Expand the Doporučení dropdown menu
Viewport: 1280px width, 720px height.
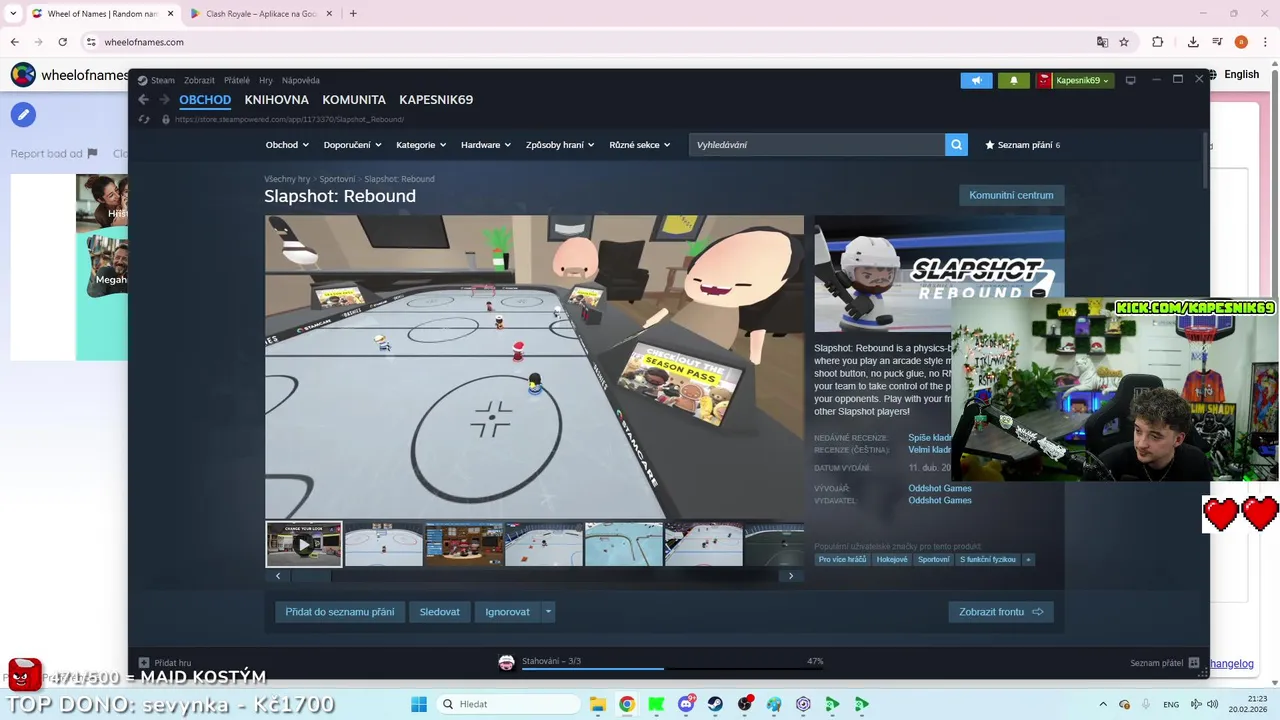(x=352, y=145)
